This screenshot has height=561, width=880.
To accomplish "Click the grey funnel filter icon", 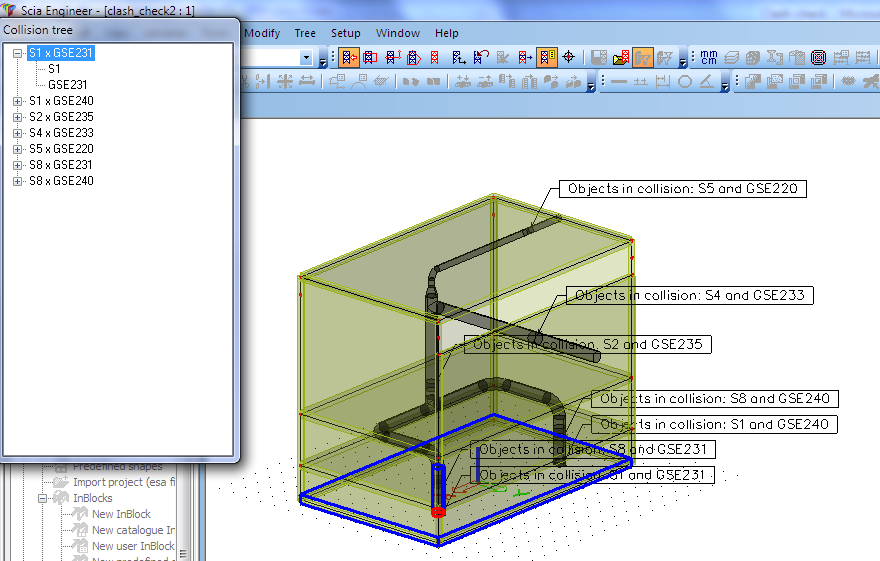I will click(664, 57).
